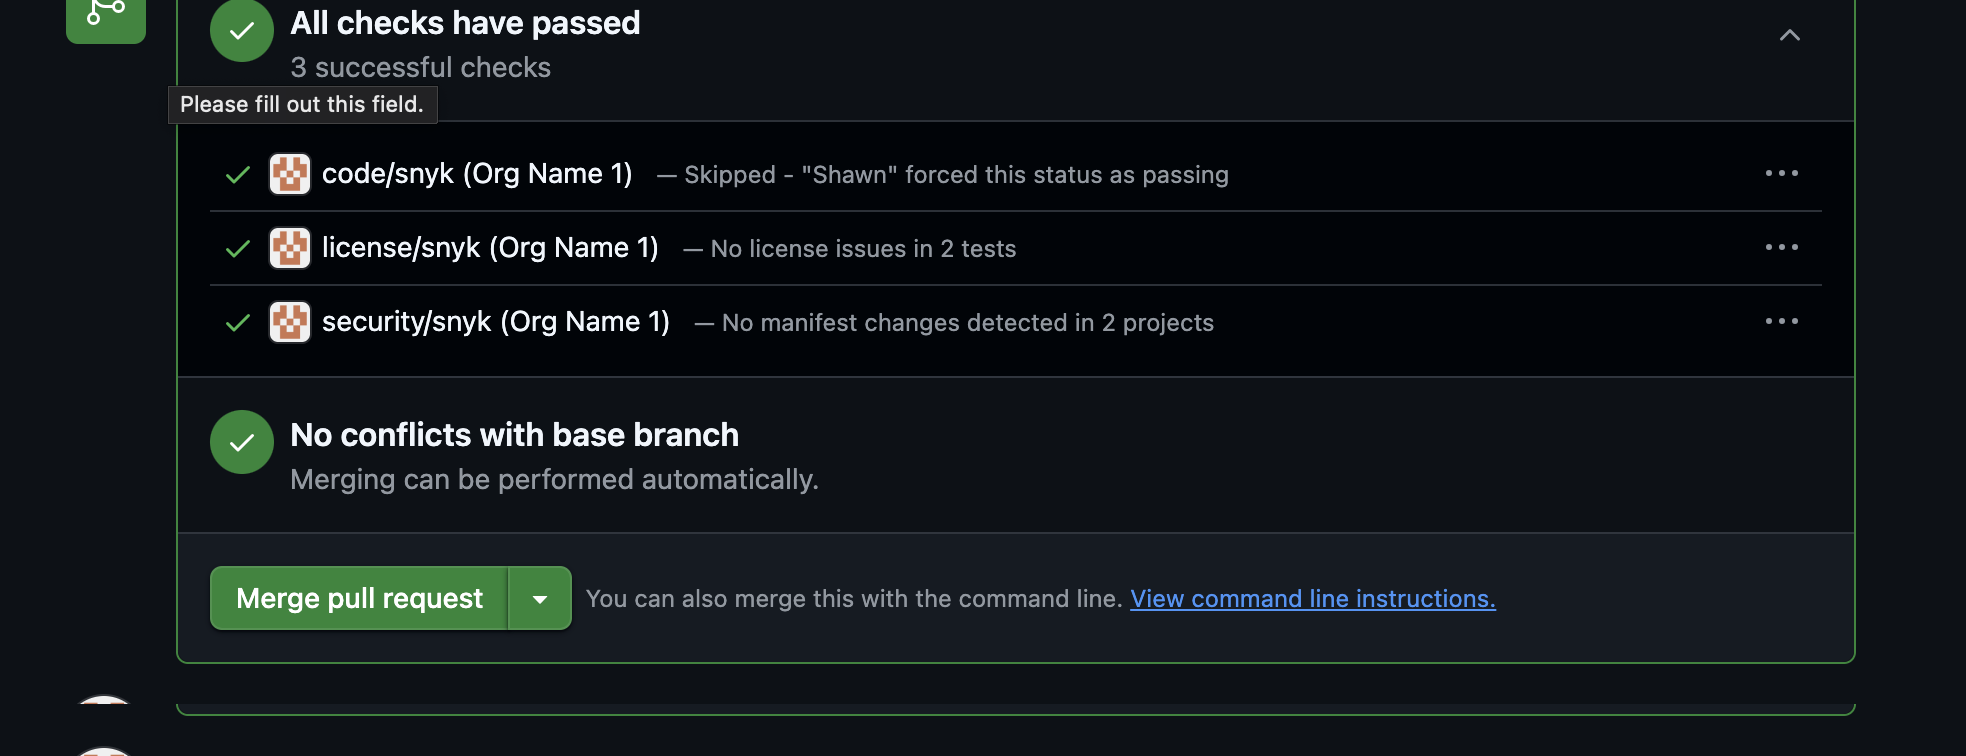Click the green All checks passed checkmark

click(241, 31)
